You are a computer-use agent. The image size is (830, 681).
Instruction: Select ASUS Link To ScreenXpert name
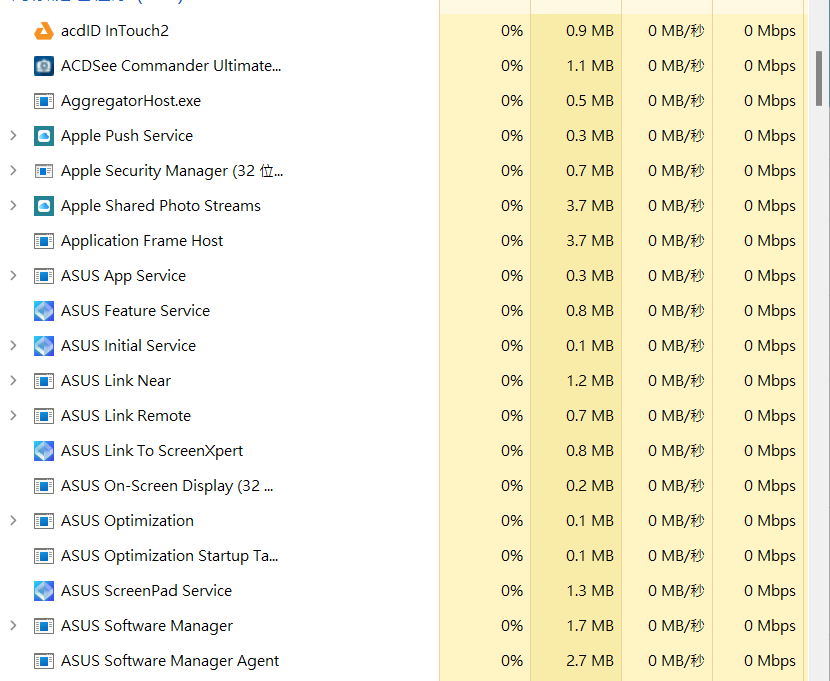152,451
